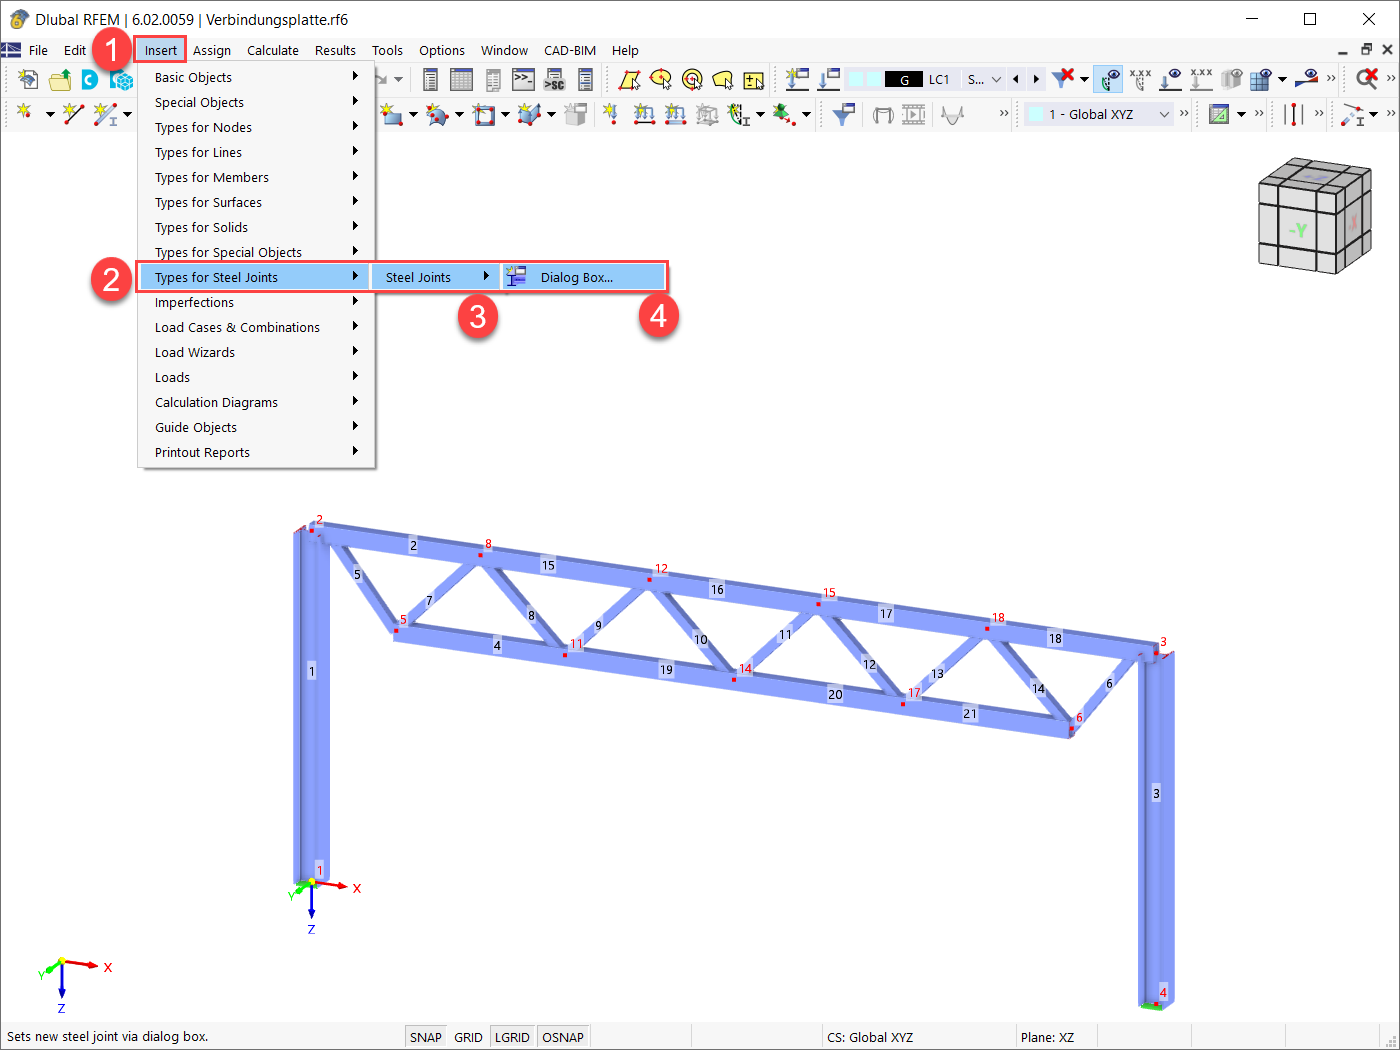Viewport: 1400px width, 1050px height.
Task: Toggle show loads eye icon
Action: [x=1170, y=79]
